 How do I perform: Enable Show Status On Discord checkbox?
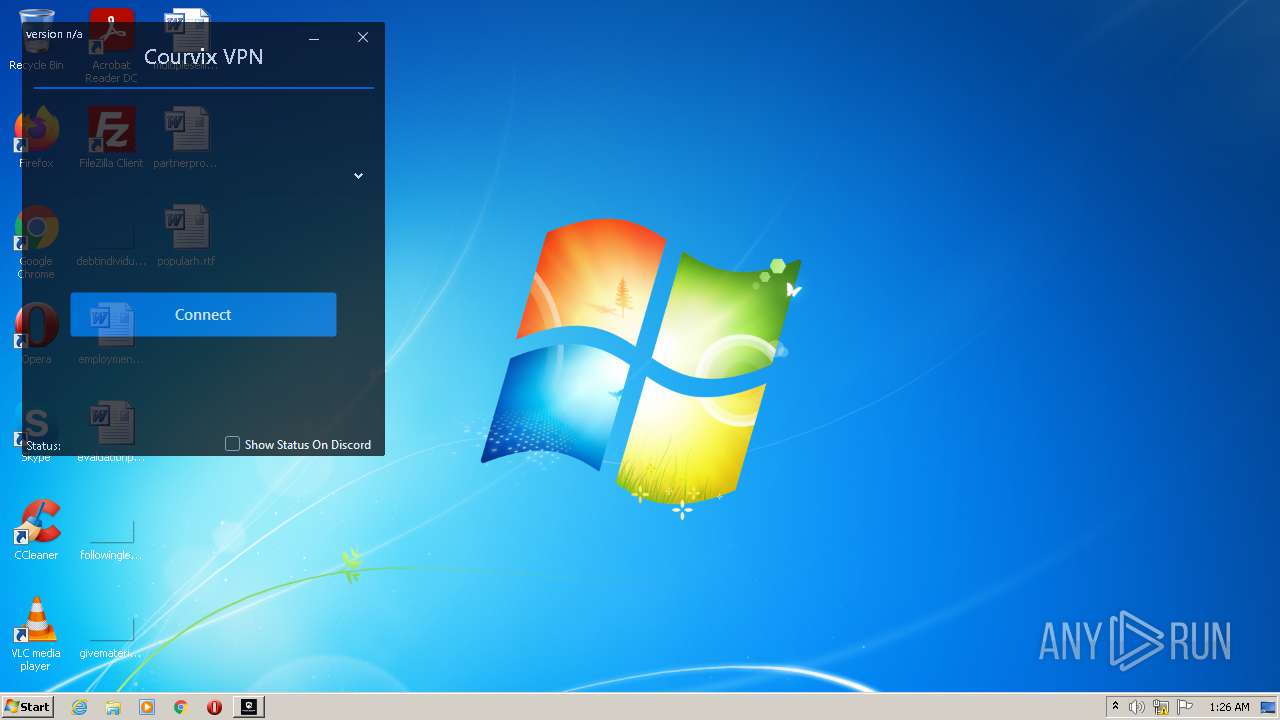pyautogui.click(x=233, y=444)
